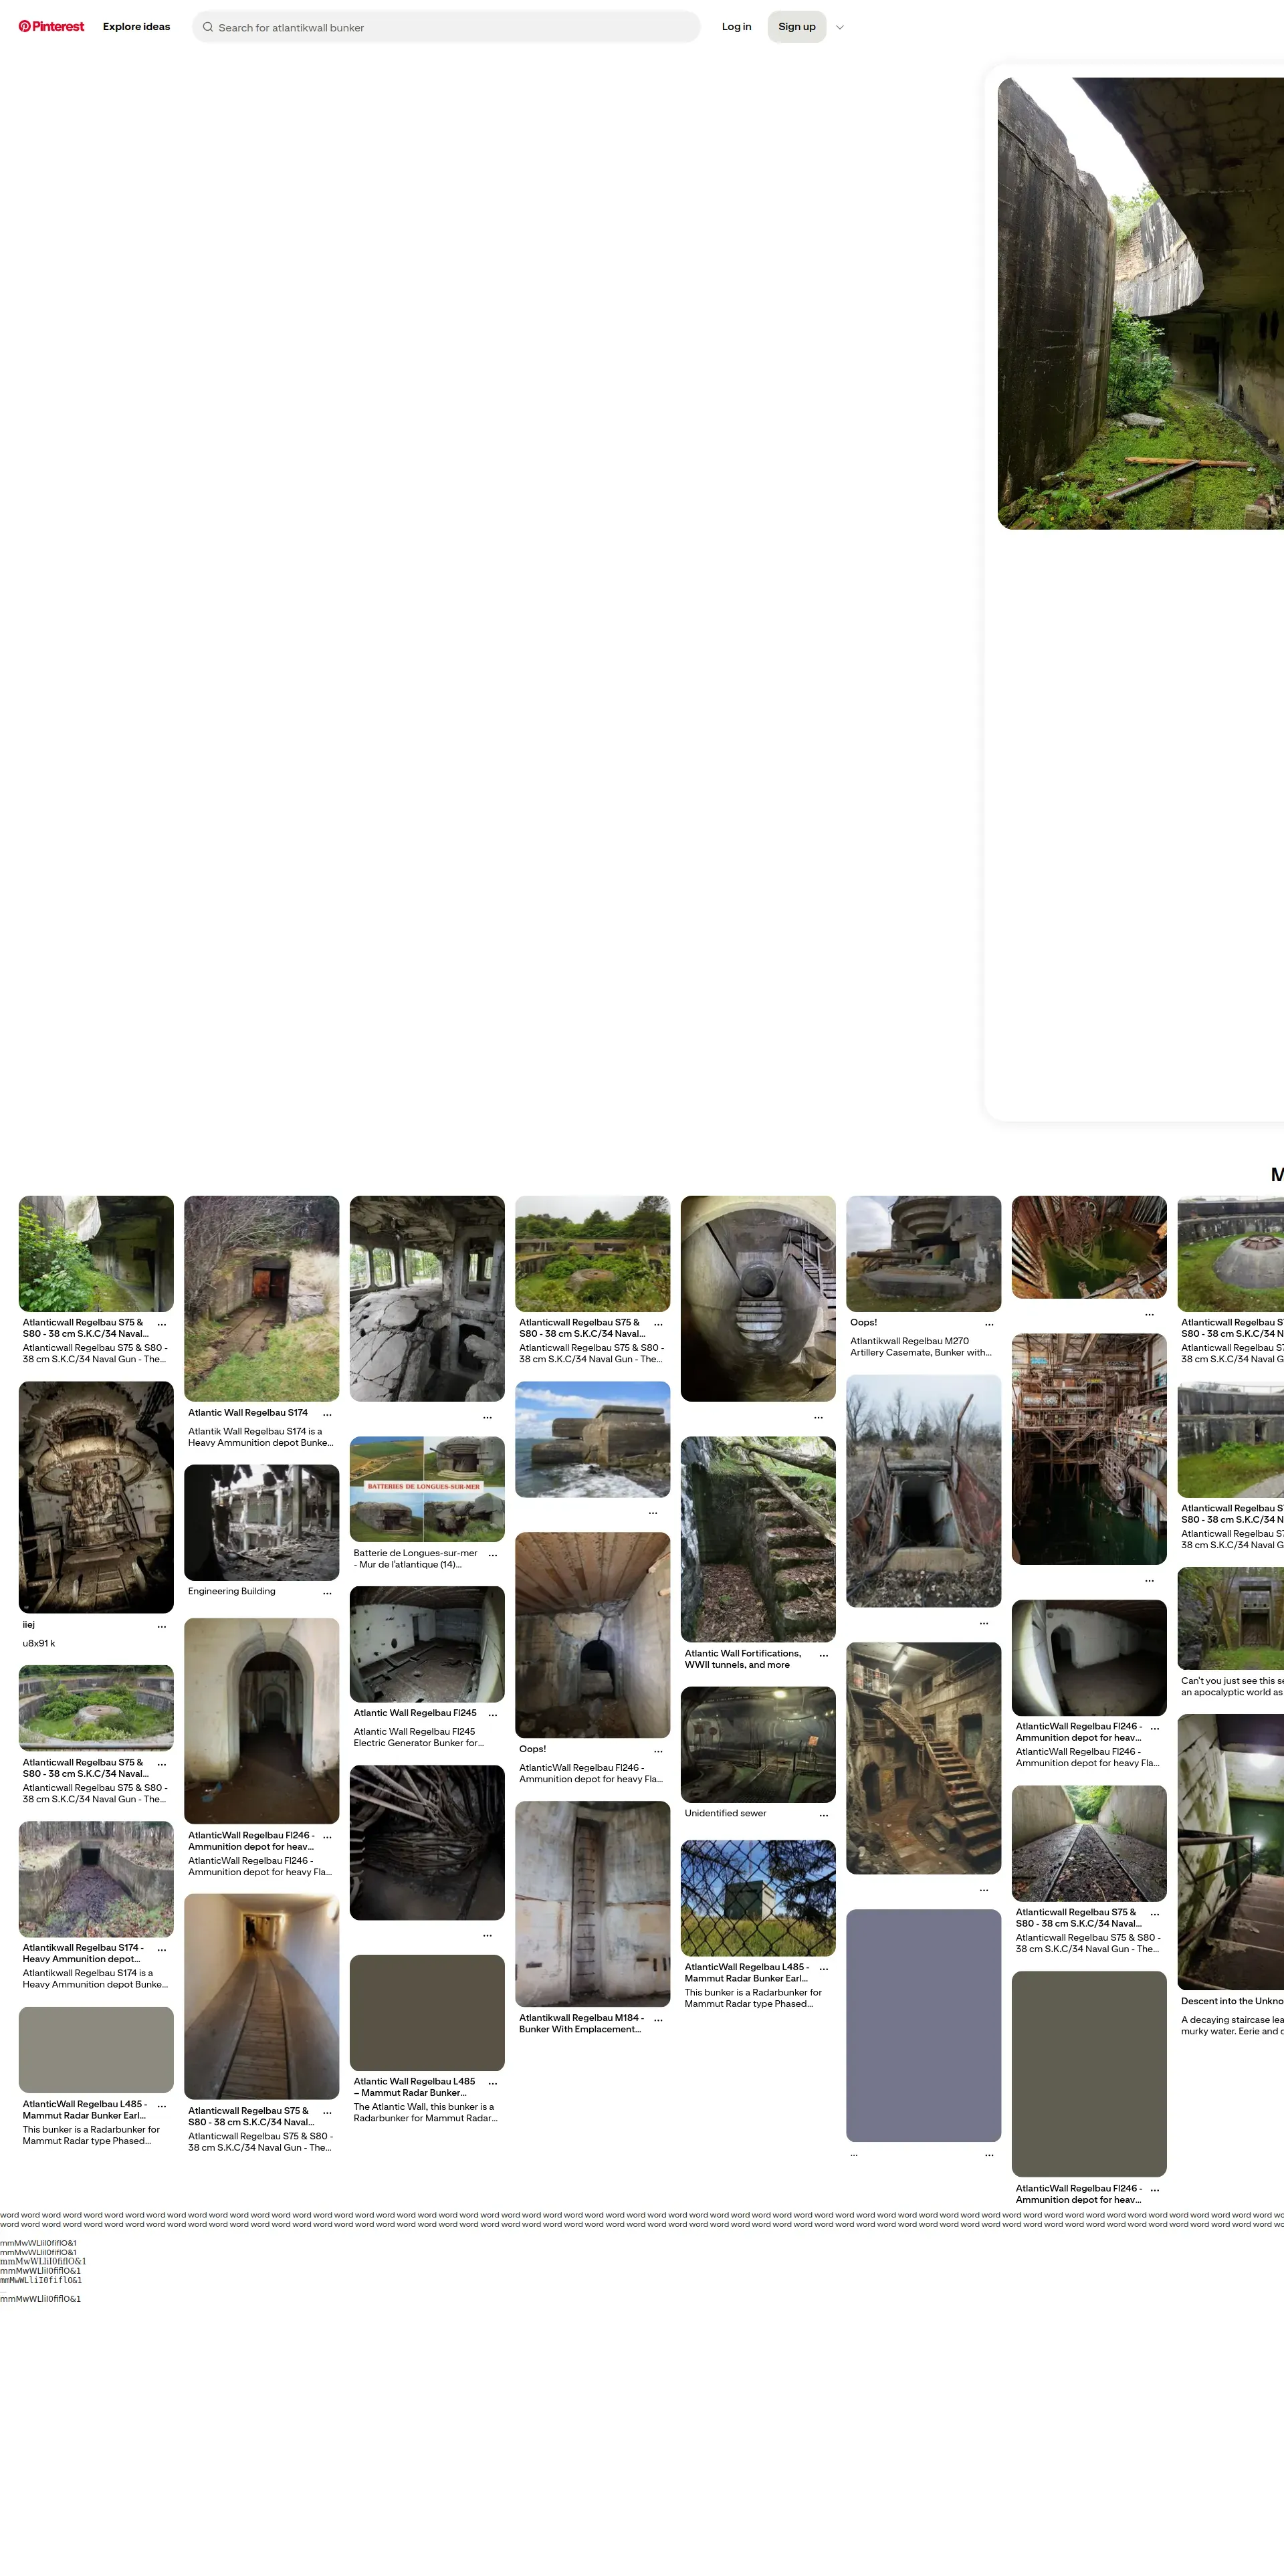Open Explore ideas menu
The image size is (1284, 2576).
tap(136, 27)
